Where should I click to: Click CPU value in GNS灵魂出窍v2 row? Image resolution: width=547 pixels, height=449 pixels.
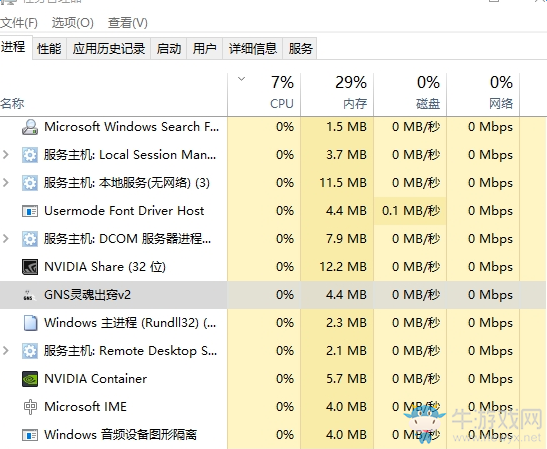[x=285, y=295]
